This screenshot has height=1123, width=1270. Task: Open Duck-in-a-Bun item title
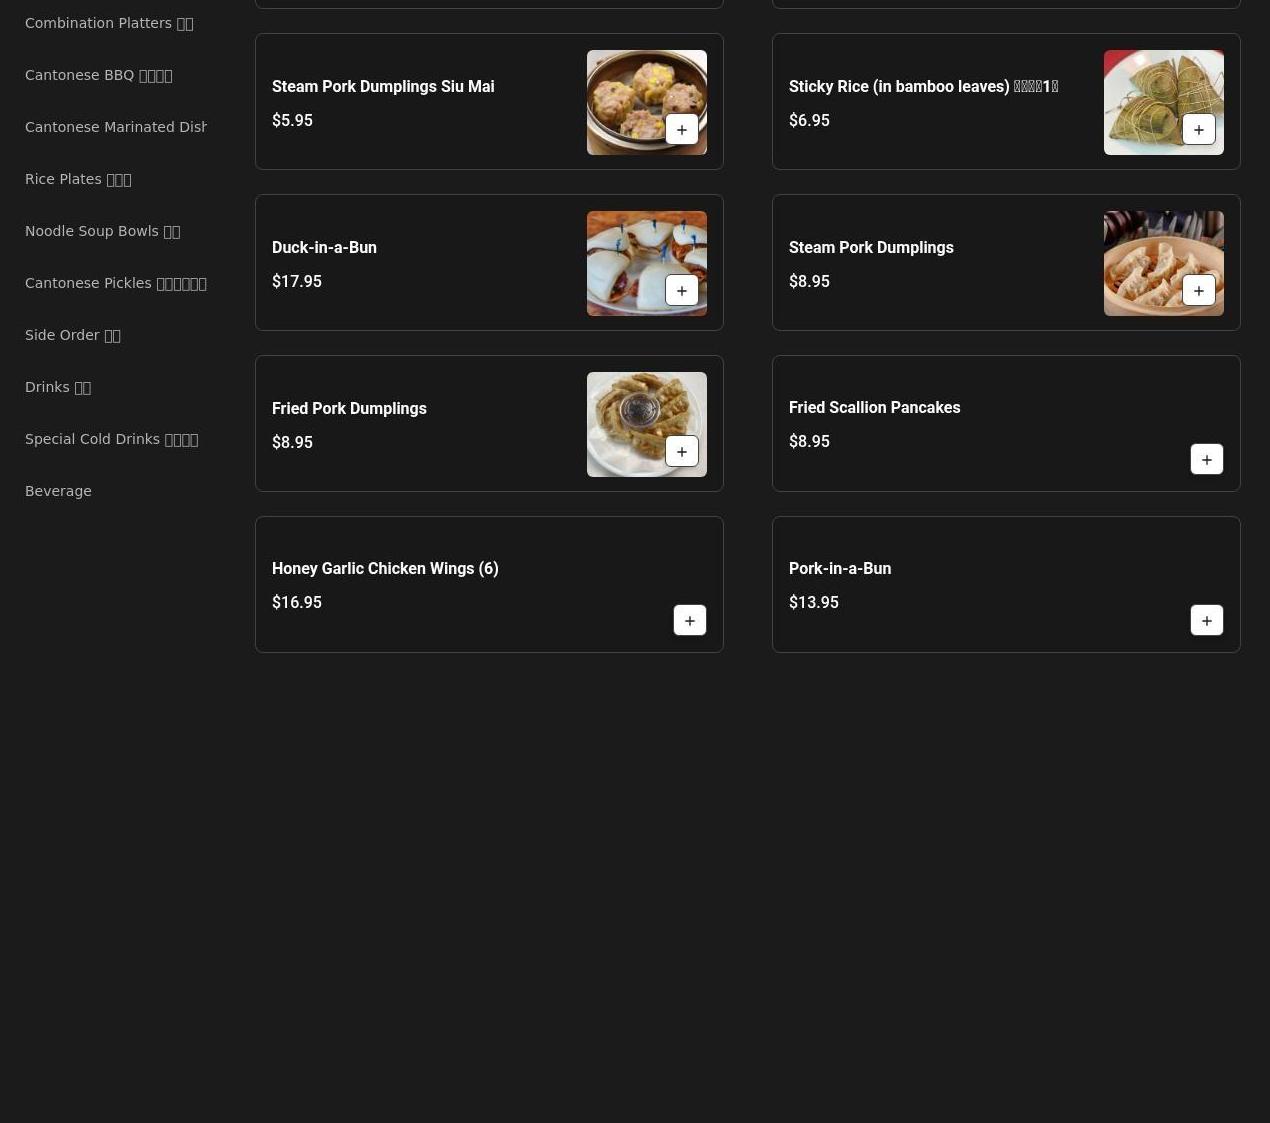pyautogui.click(x=324, y=248)
